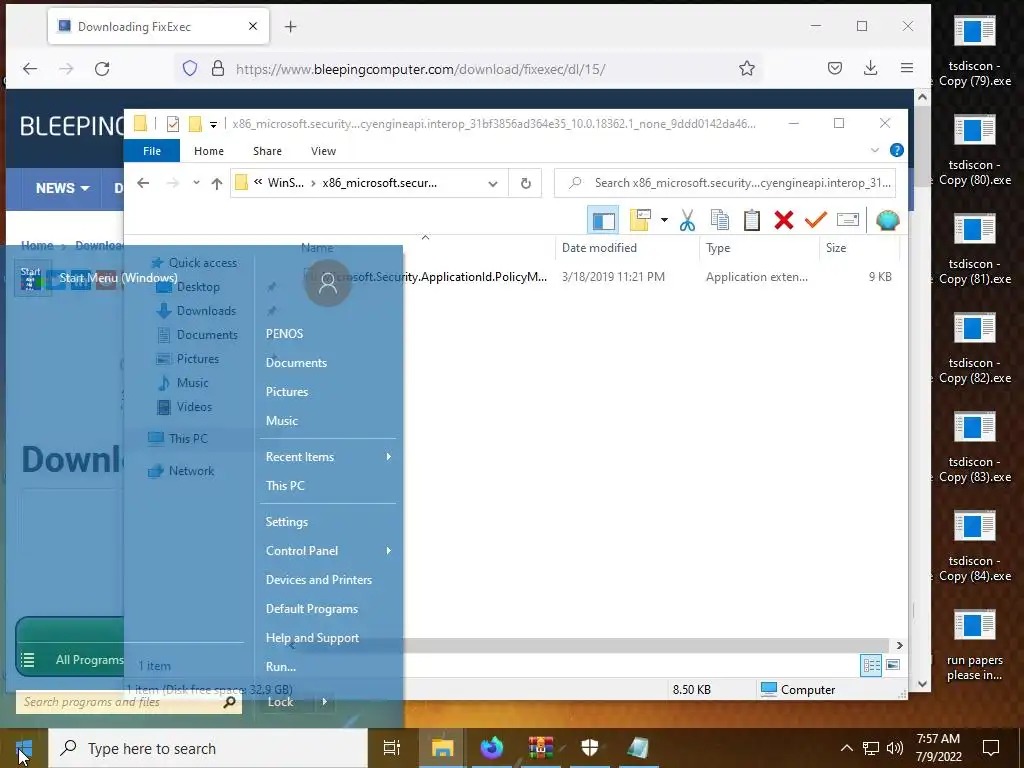Viewport: 1024px width, 768px height.
Task: Select the Microsoft.Security.ApplicationId.PolicyM... file row
Action: pyautogui.click(x=598, y=277)
